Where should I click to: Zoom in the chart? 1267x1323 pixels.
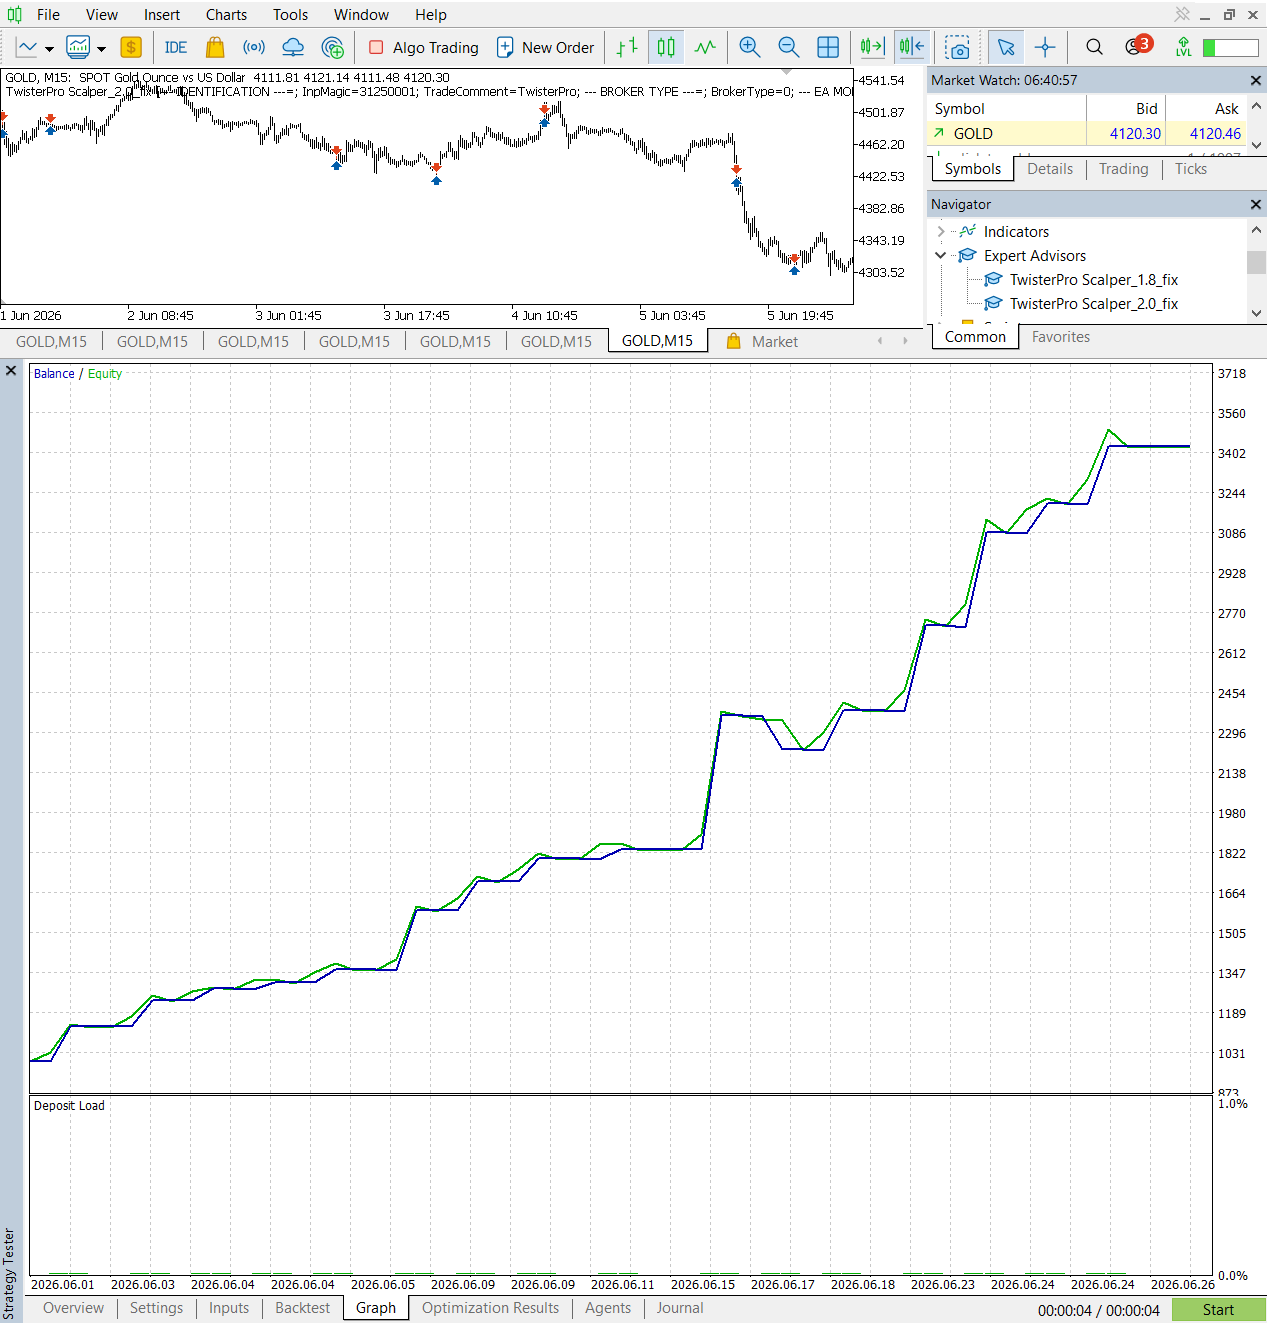tap(749, 47)
